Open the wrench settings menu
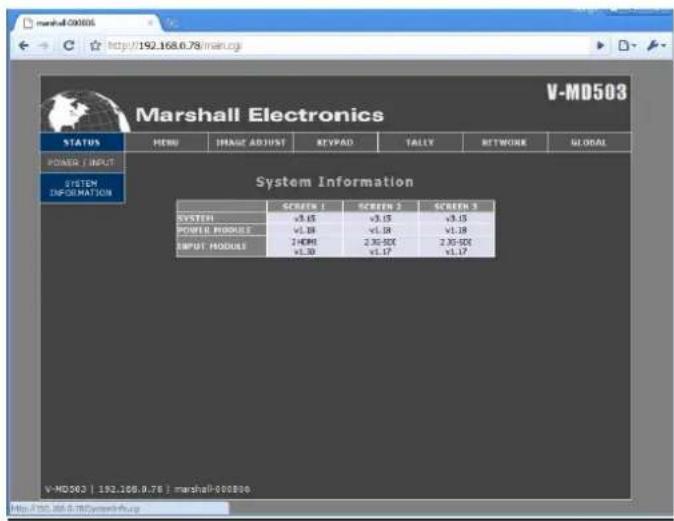Screen dimensions: 674x521 tap(656, 45)
